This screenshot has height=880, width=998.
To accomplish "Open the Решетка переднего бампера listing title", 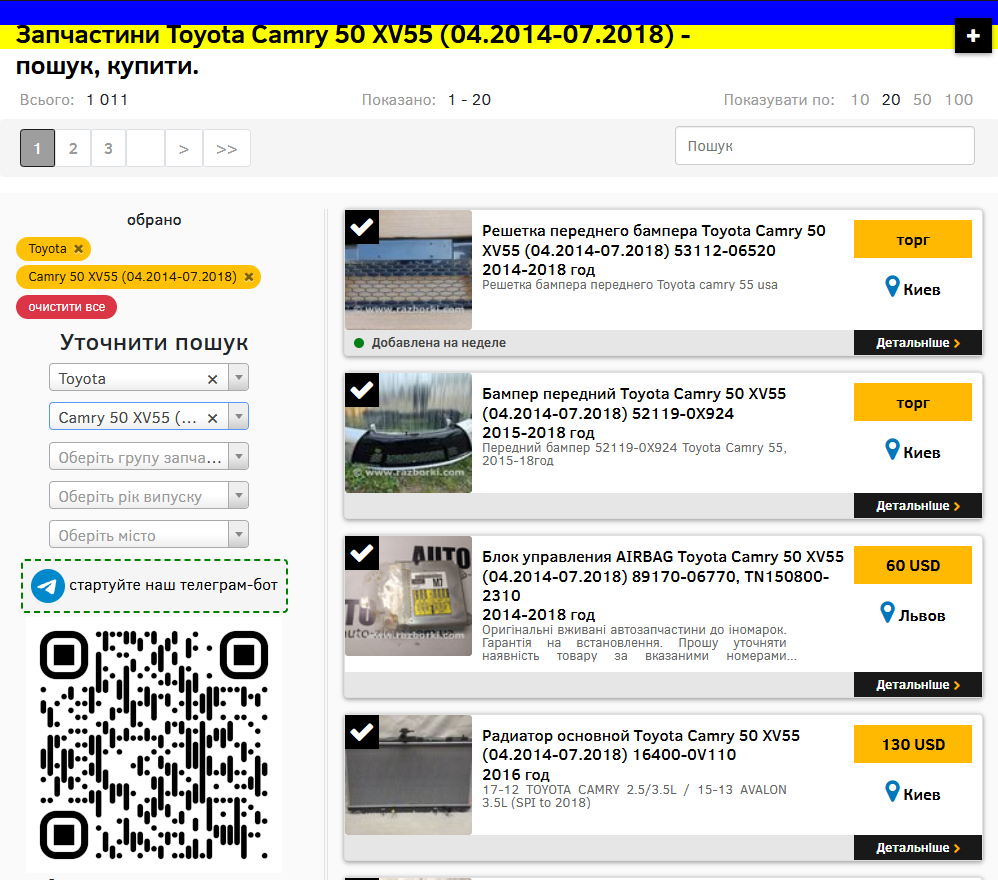I will pos(654,250).
